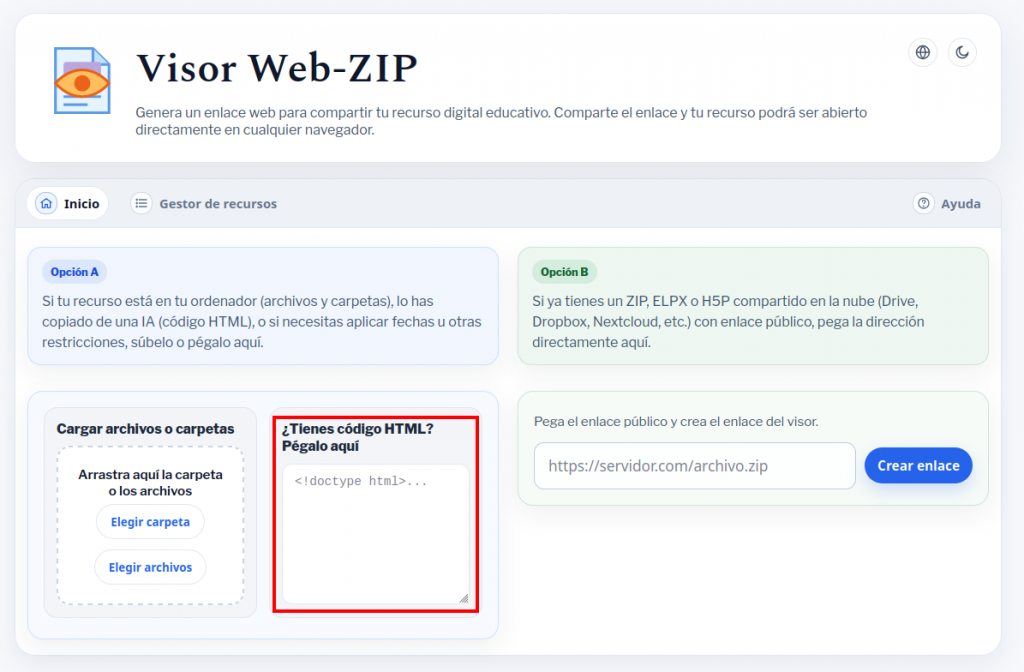Click the public link URL input field
The image size is (1024, 672).
click(694, 466)
